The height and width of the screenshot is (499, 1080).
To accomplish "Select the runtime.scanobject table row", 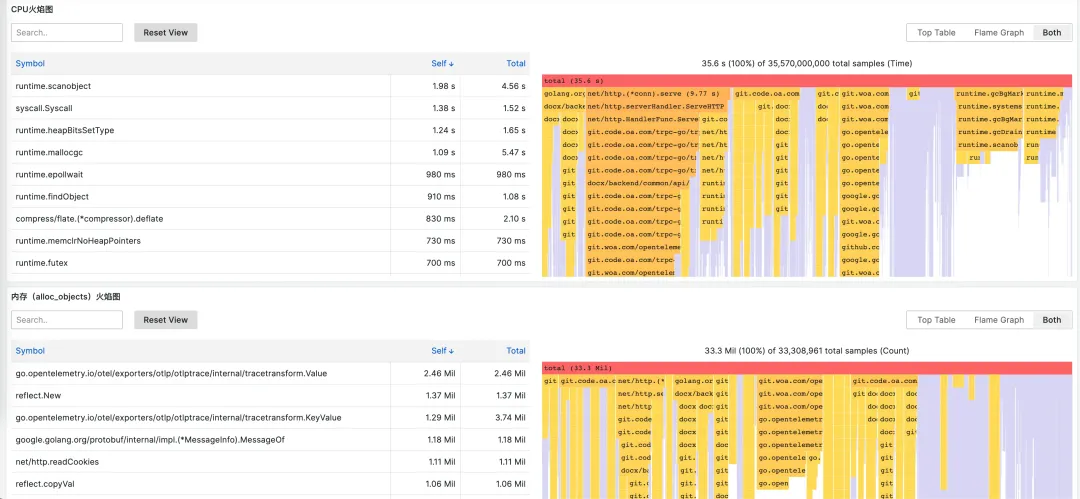I will (270, 86).
